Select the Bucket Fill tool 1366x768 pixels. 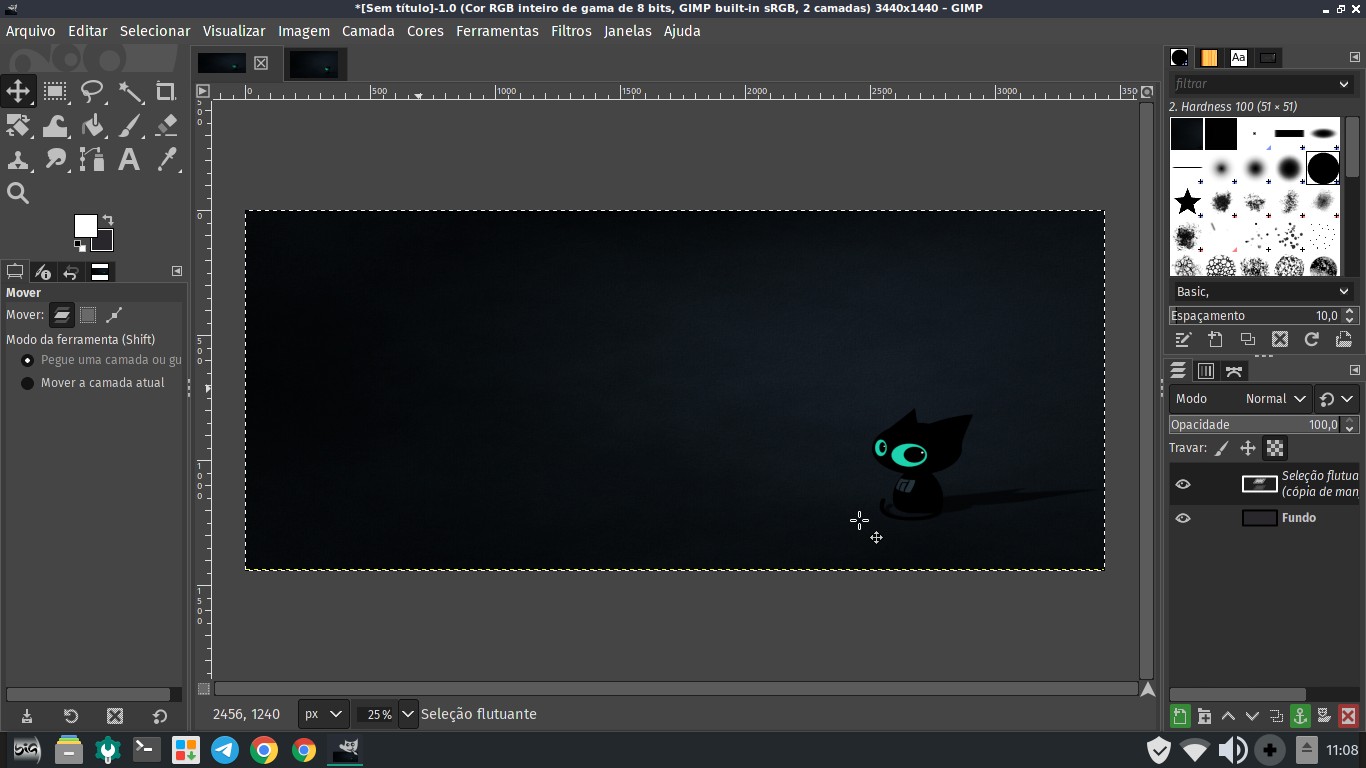(92, 126)
